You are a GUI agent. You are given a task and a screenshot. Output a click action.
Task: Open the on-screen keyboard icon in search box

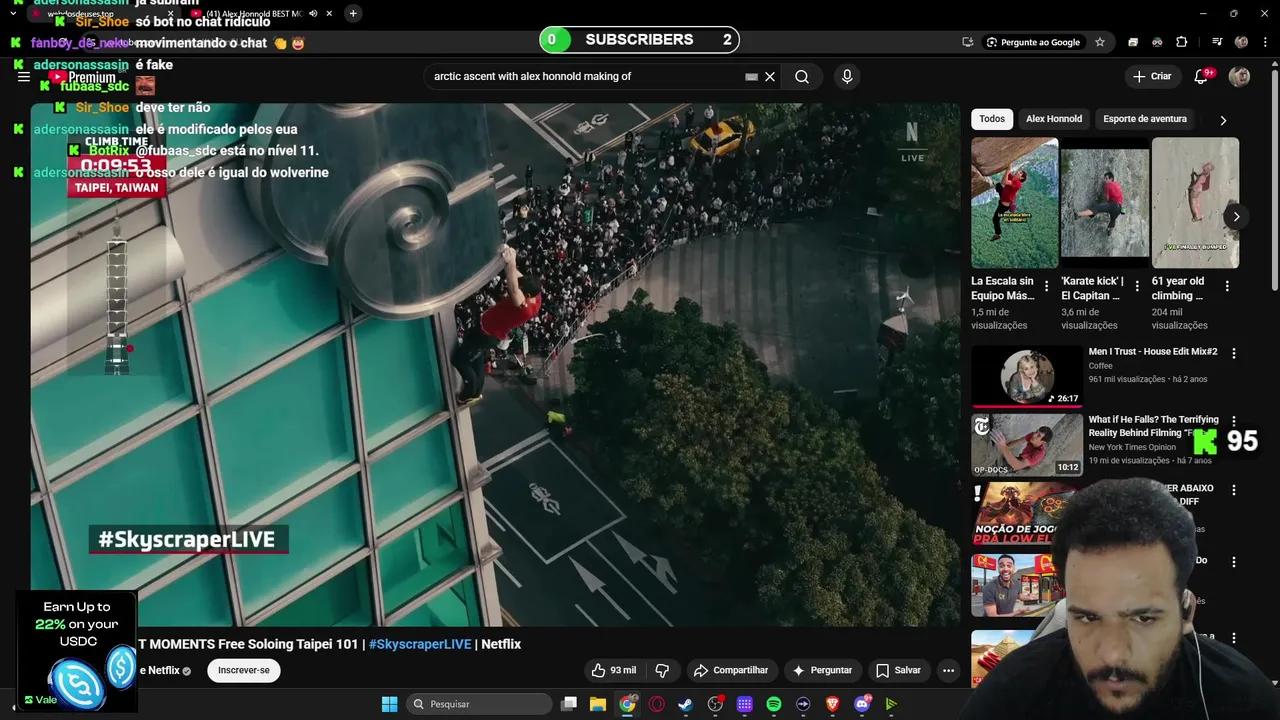[752, 77]
